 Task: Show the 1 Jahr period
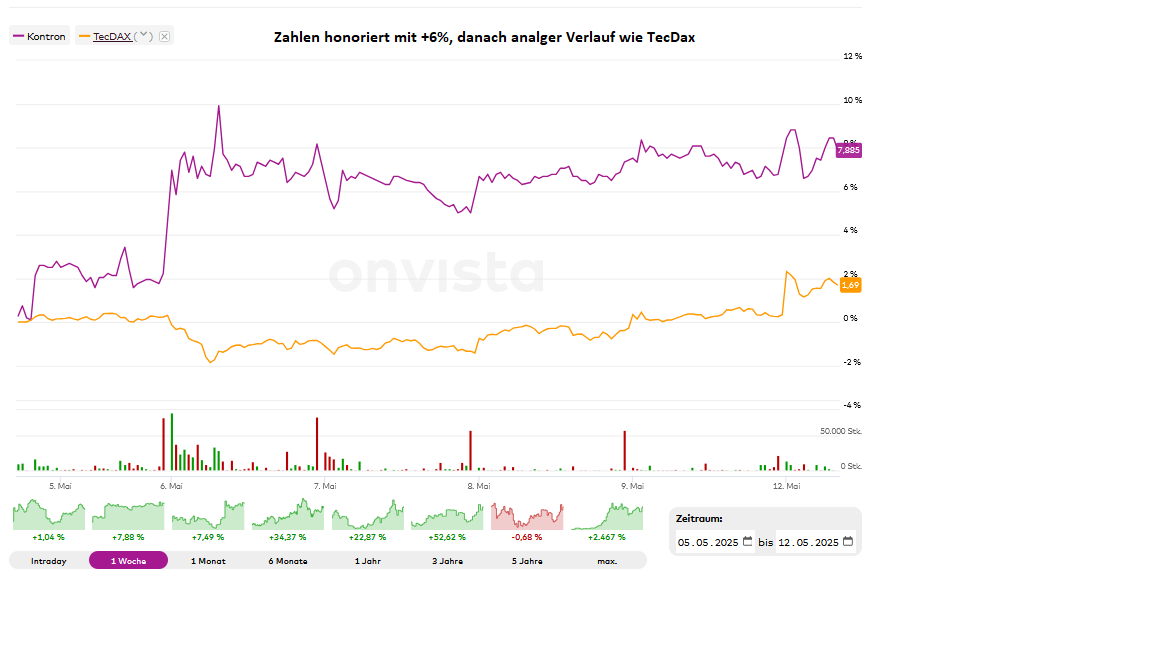(368, 561)
